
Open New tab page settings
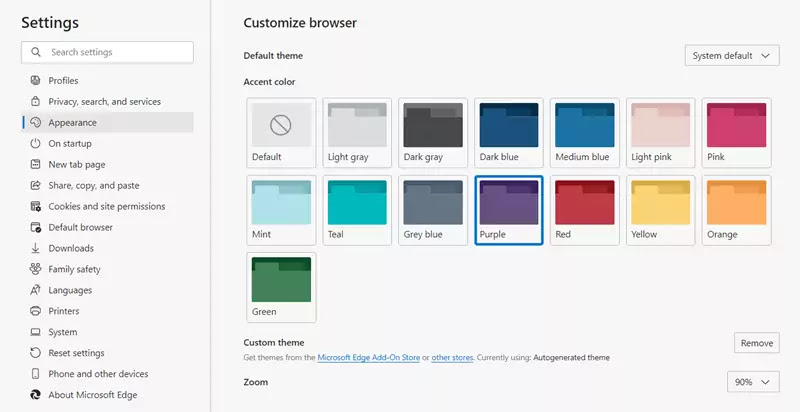[108, 164]
